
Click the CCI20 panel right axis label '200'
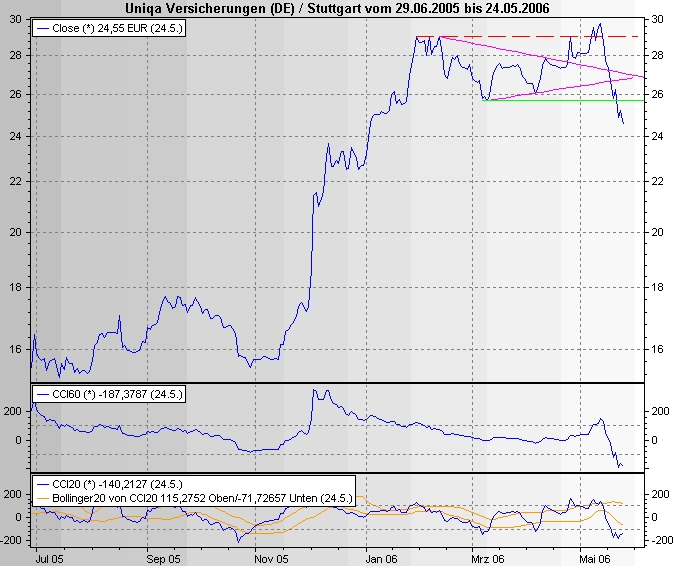pos(660,494)
